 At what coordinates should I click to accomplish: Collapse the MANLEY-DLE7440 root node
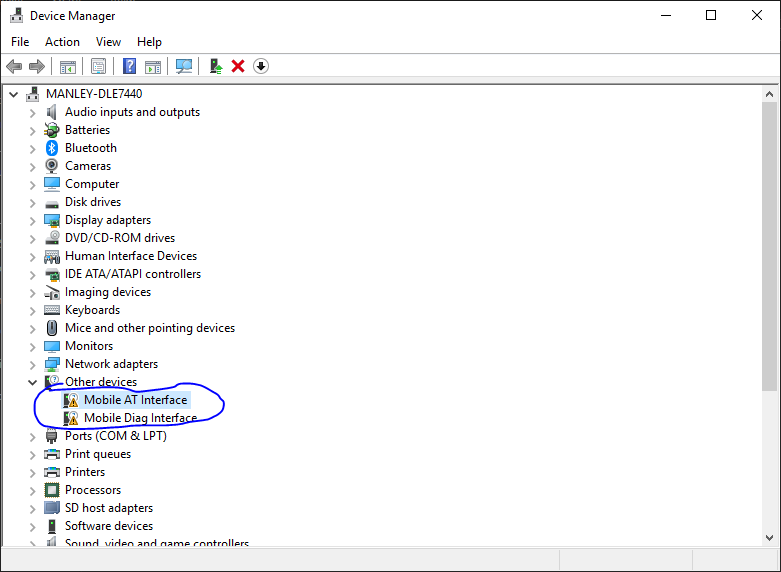tap(14, 94)
